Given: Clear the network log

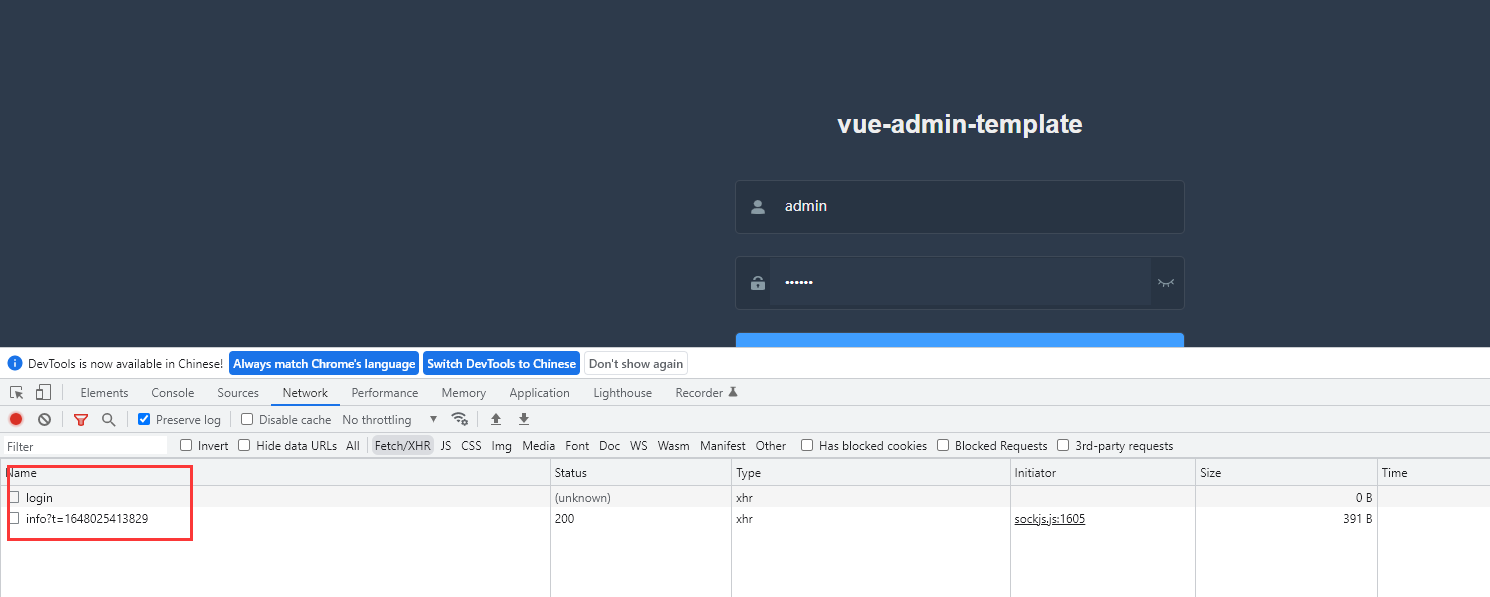Looking at the screenshot, I should tap(43, 419).
